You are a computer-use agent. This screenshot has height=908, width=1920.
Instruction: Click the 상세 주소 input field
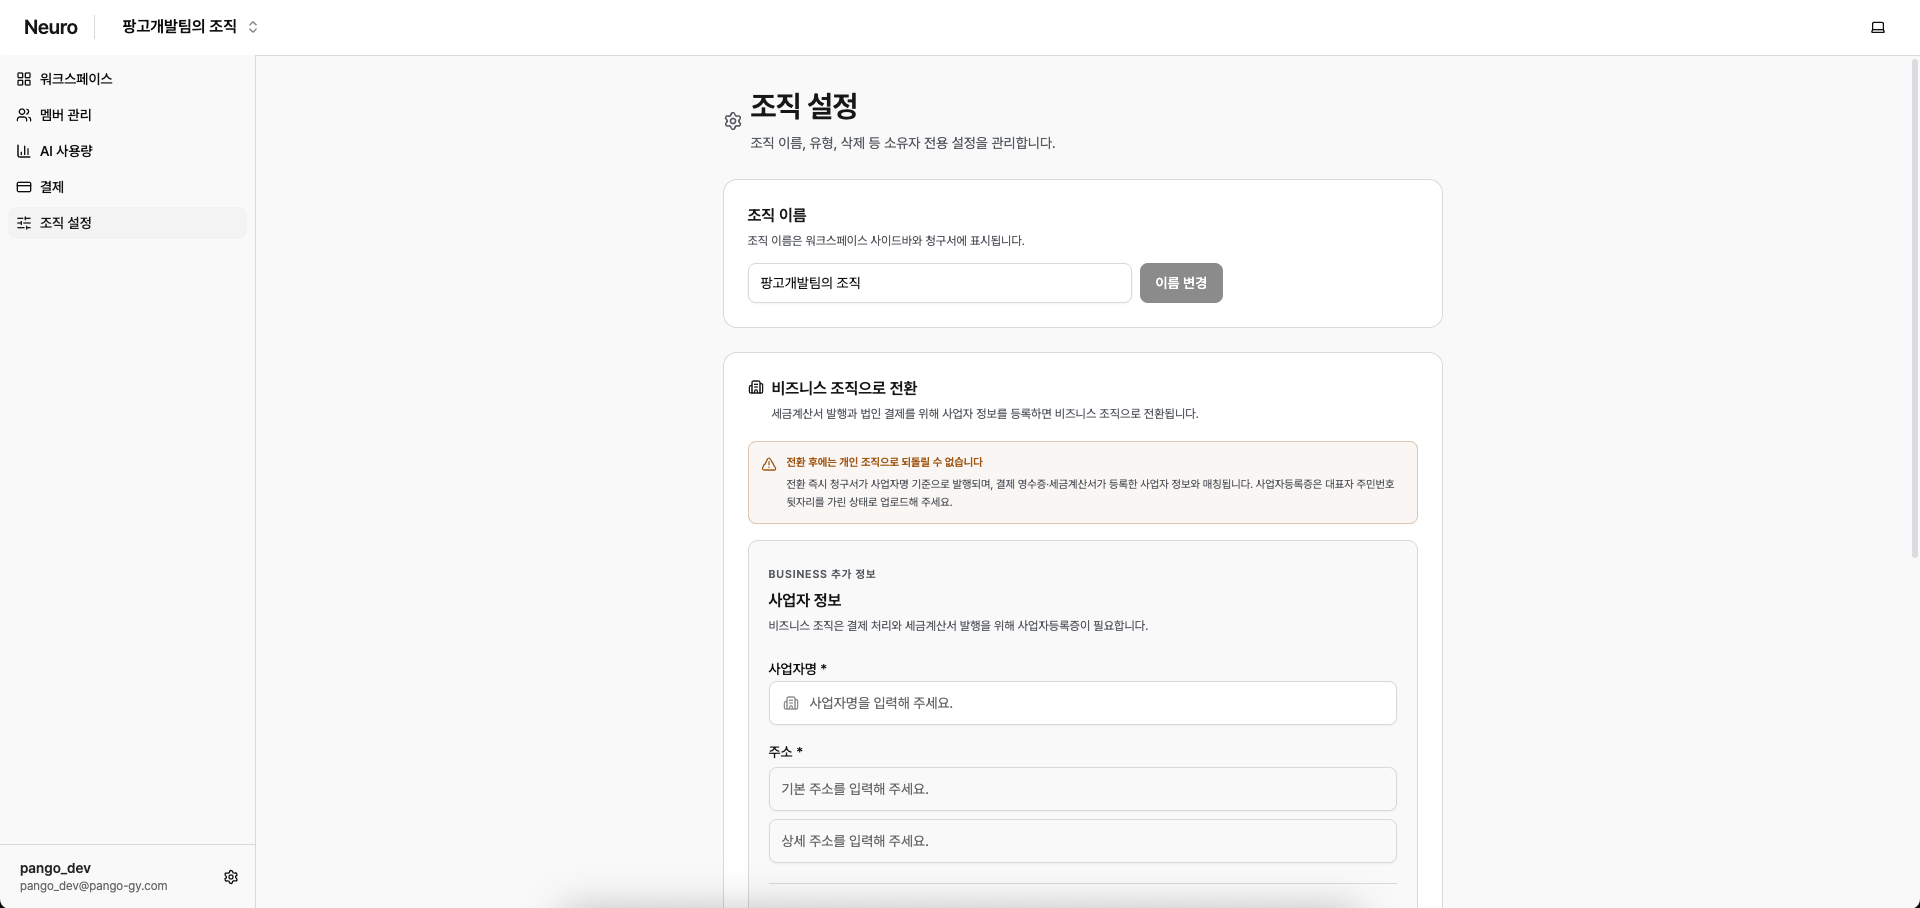pos(1083,841)
